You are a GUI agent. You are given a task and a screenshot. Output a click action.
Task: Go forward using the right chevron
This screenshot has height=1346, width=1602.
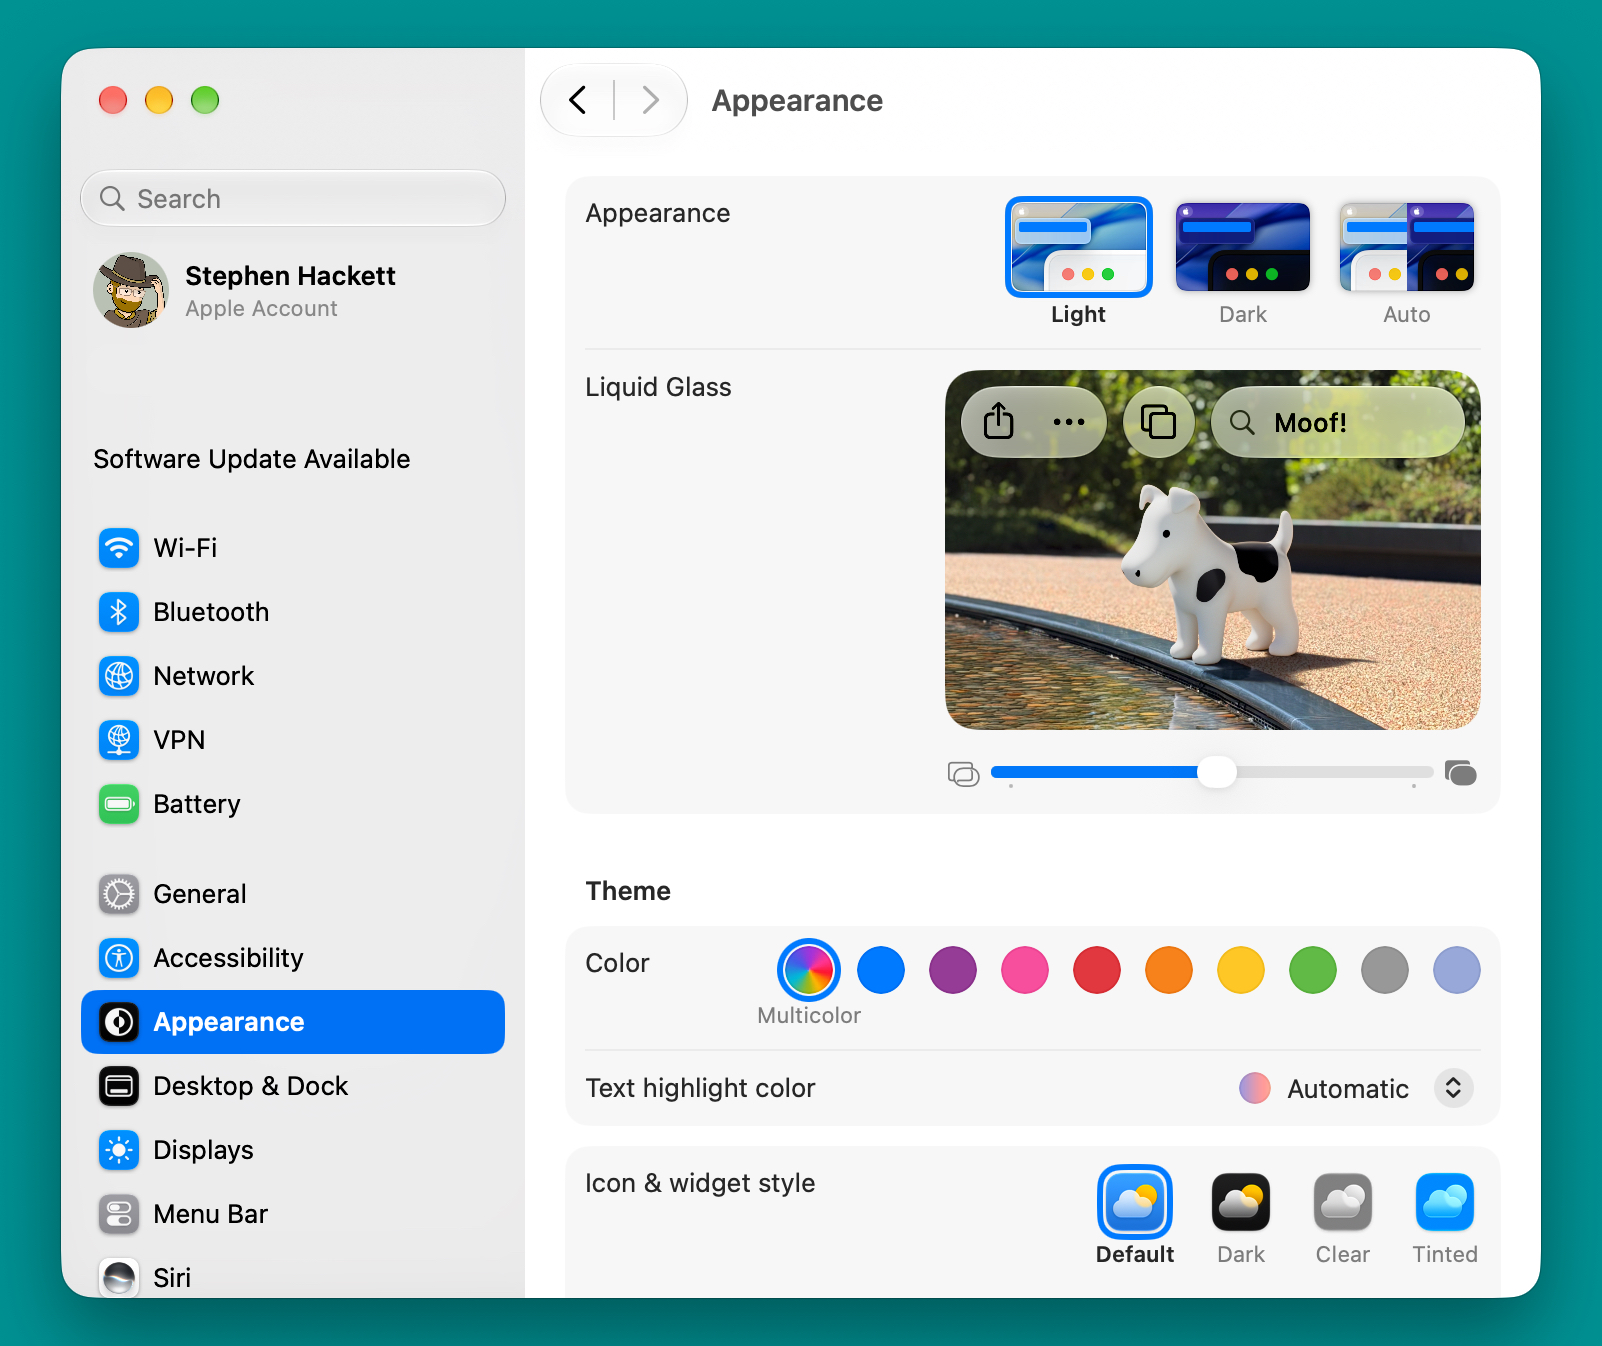point(650,100)
